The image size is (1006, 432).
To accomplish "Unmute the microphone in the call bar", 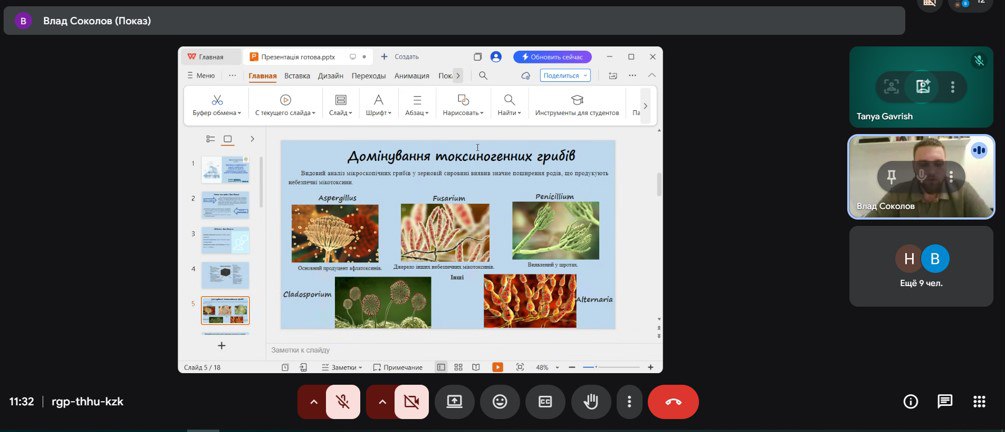I will pyautogui.click(x=342, y=402).
